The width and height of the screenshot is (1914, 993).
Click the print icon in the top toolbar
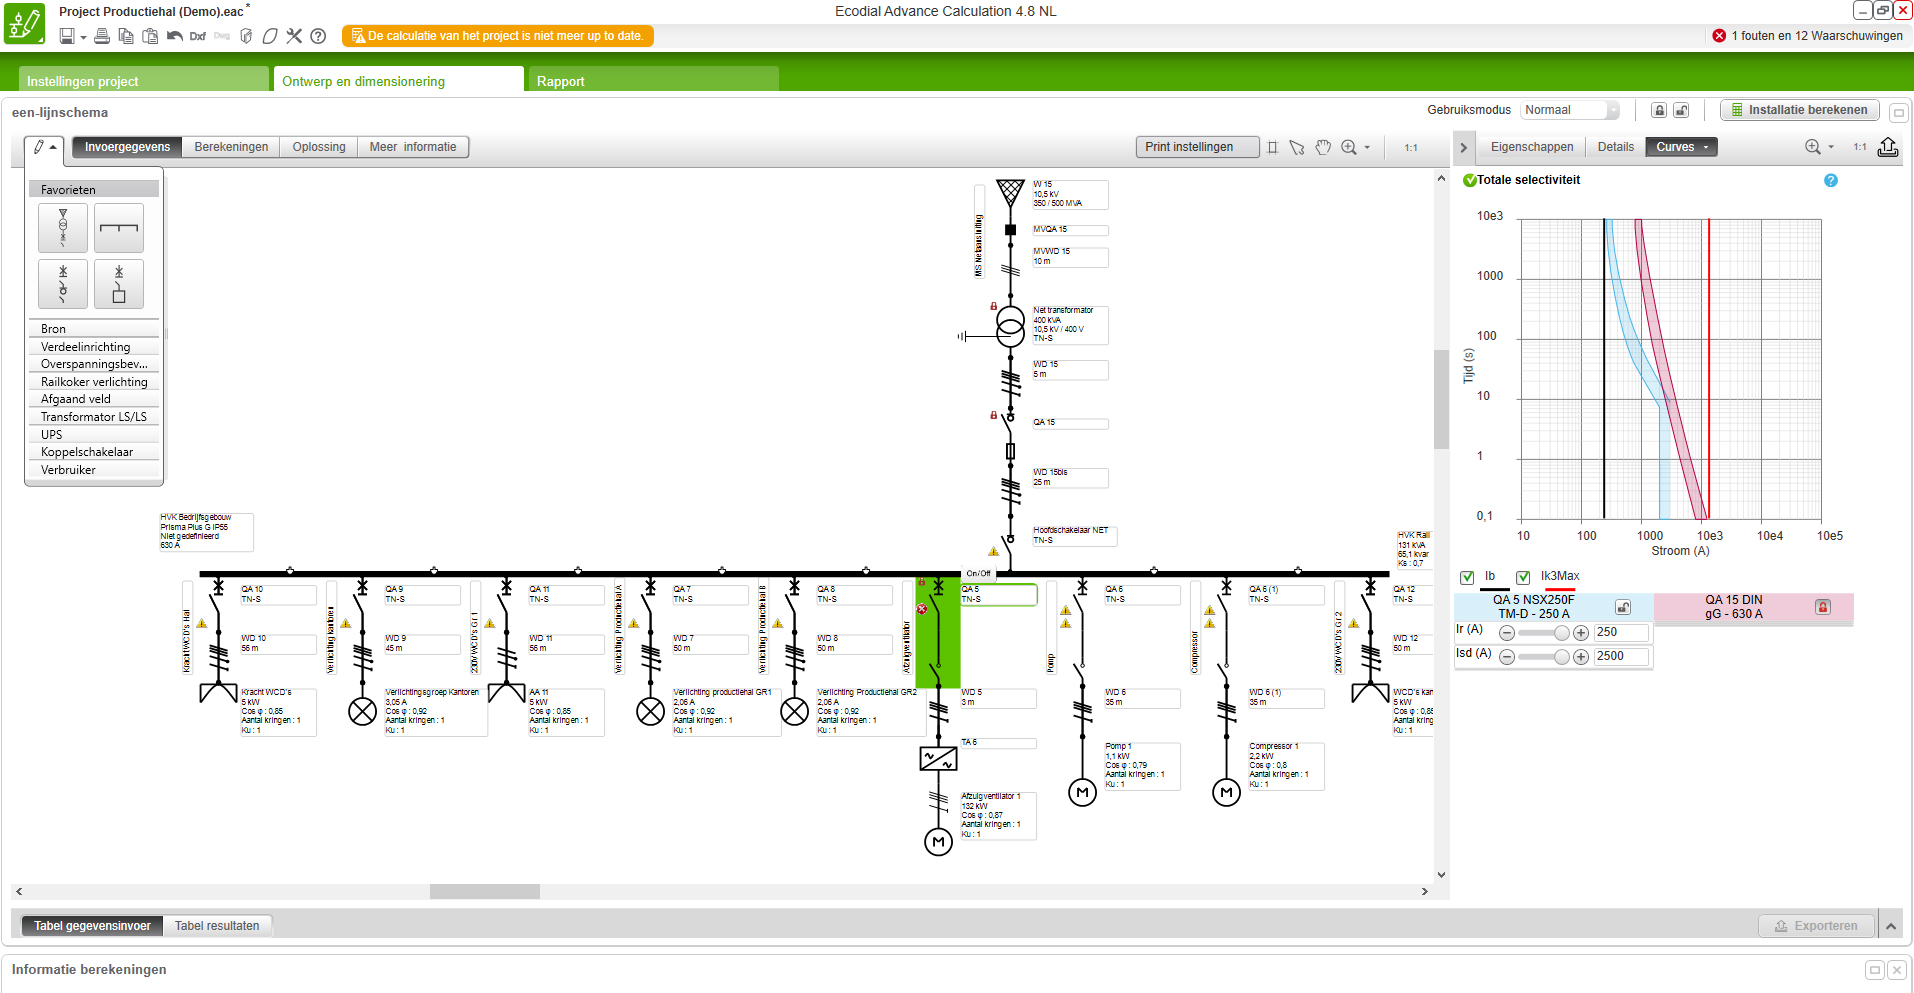coord(101,36)
